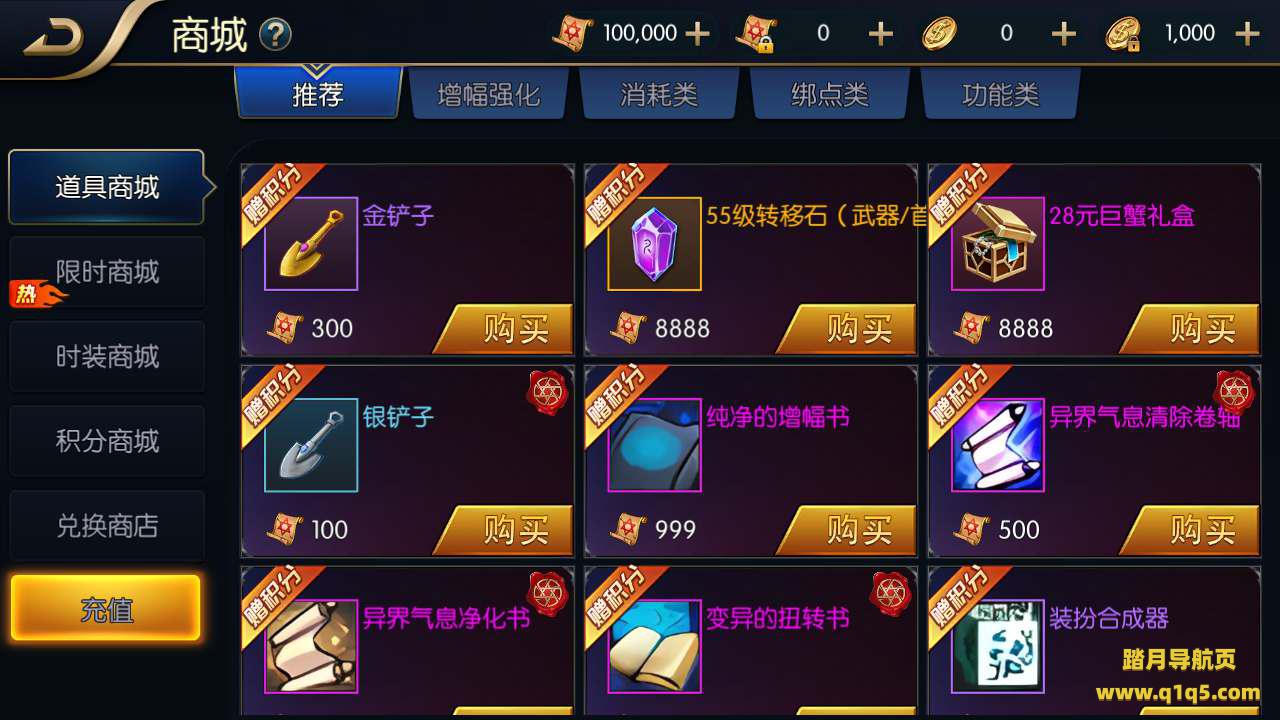Click the plus next to 1,000 locked coins
The height and width of the screenshot is (720, 1280).
(1247, 34)
